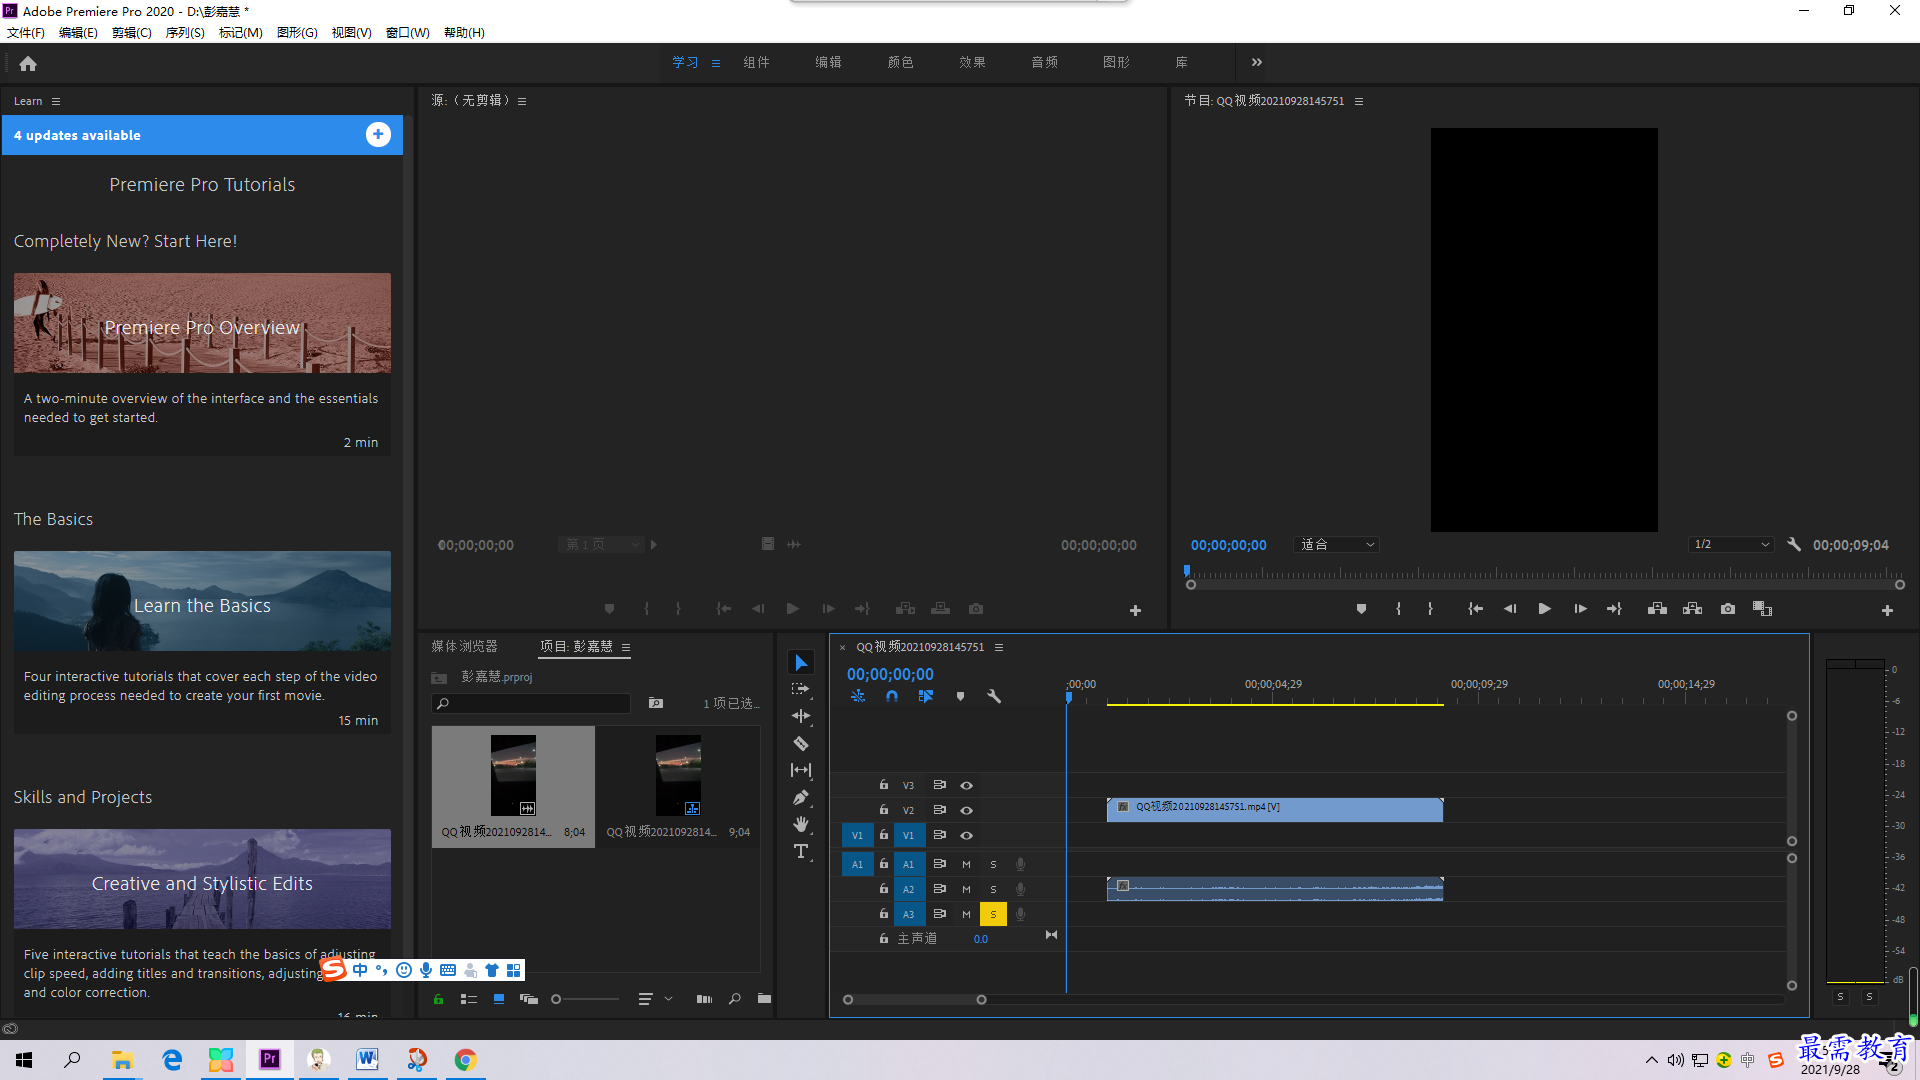Add a marker in Program monitor

tap(1361, 609)
